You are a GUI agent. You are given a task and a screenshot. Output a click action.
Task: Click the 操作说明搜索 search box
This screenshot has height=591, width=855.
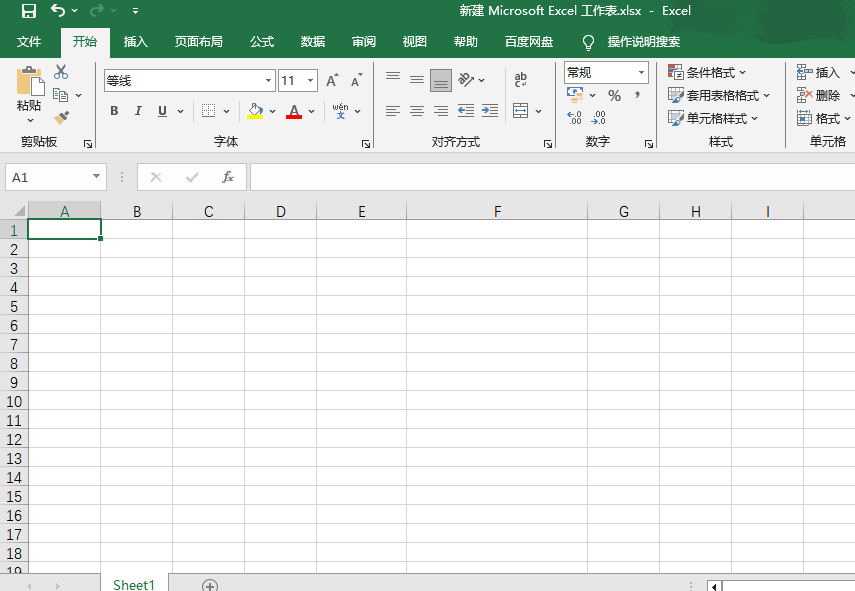[644, 42]
